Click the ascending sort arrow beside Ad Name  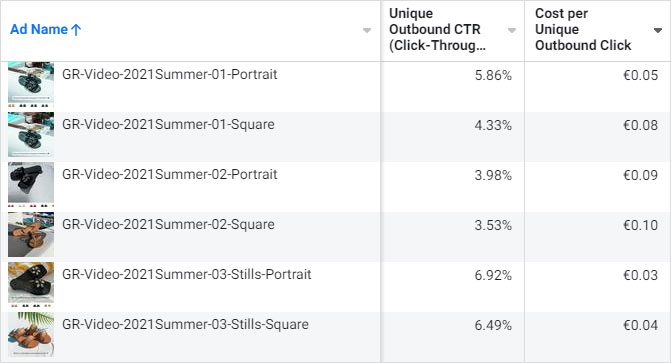[76, 30]
